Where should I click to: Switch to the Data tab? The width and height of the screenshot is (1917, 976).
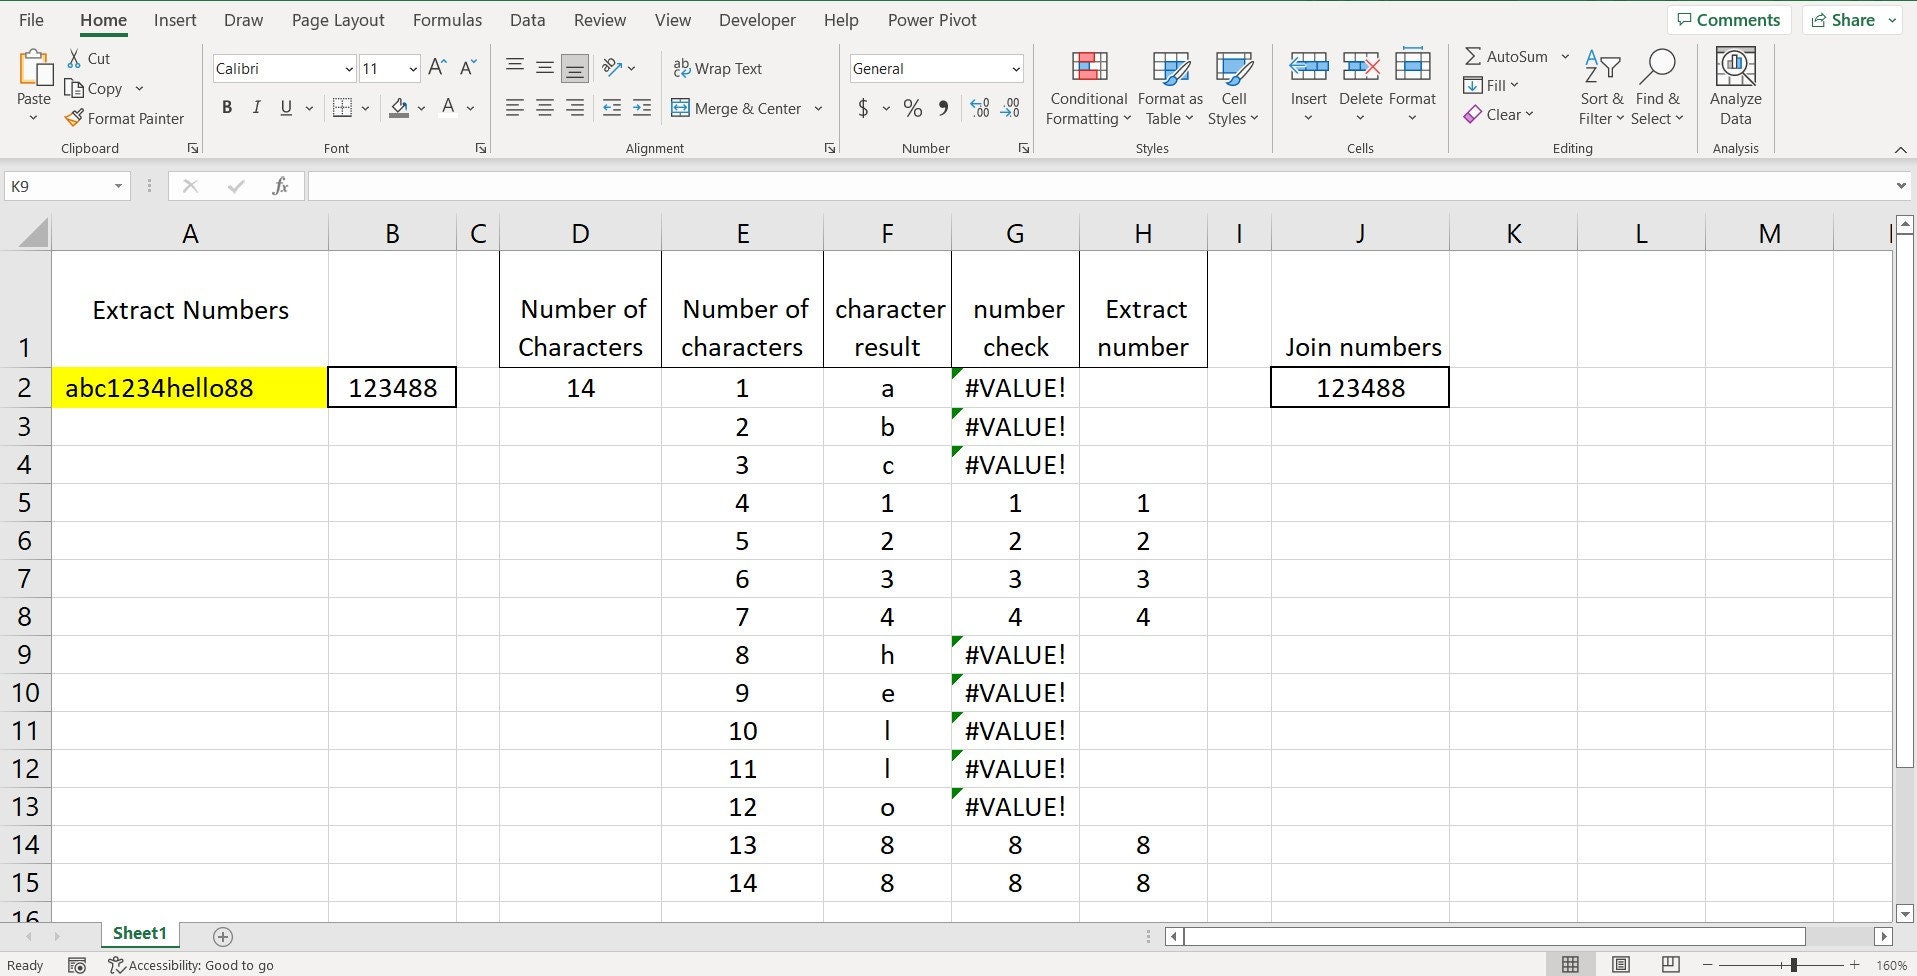(x=527, y=20)
